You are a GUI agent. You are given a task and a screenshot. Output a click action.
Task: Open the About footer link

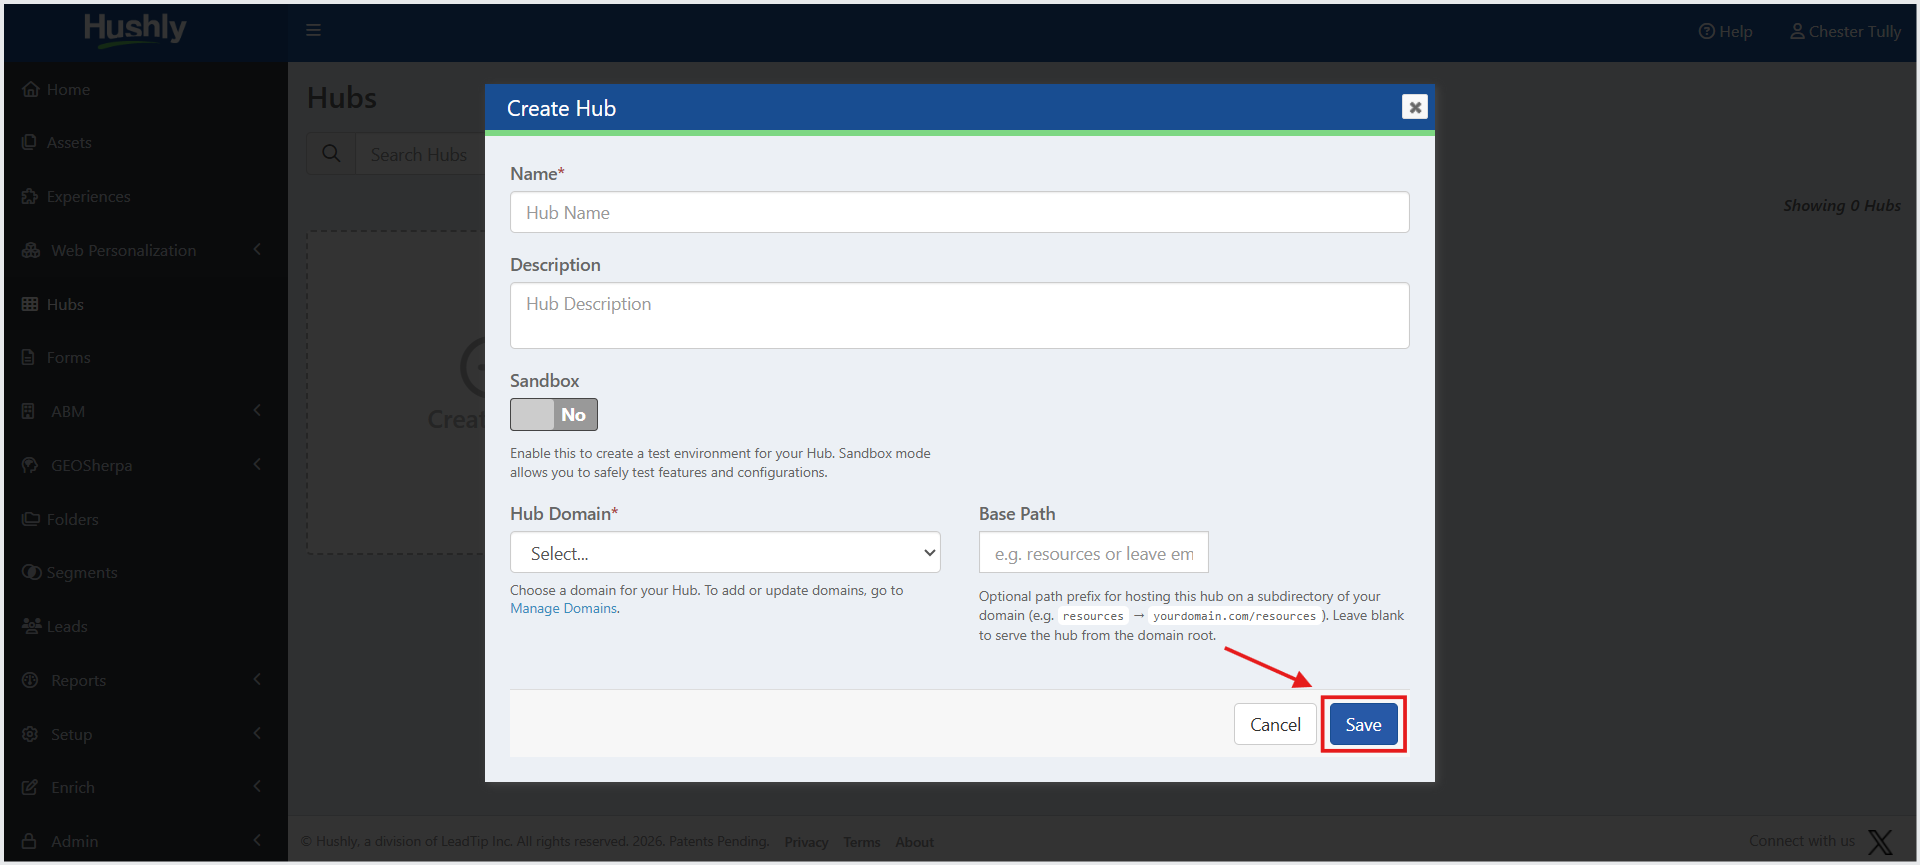pos(914,842)
